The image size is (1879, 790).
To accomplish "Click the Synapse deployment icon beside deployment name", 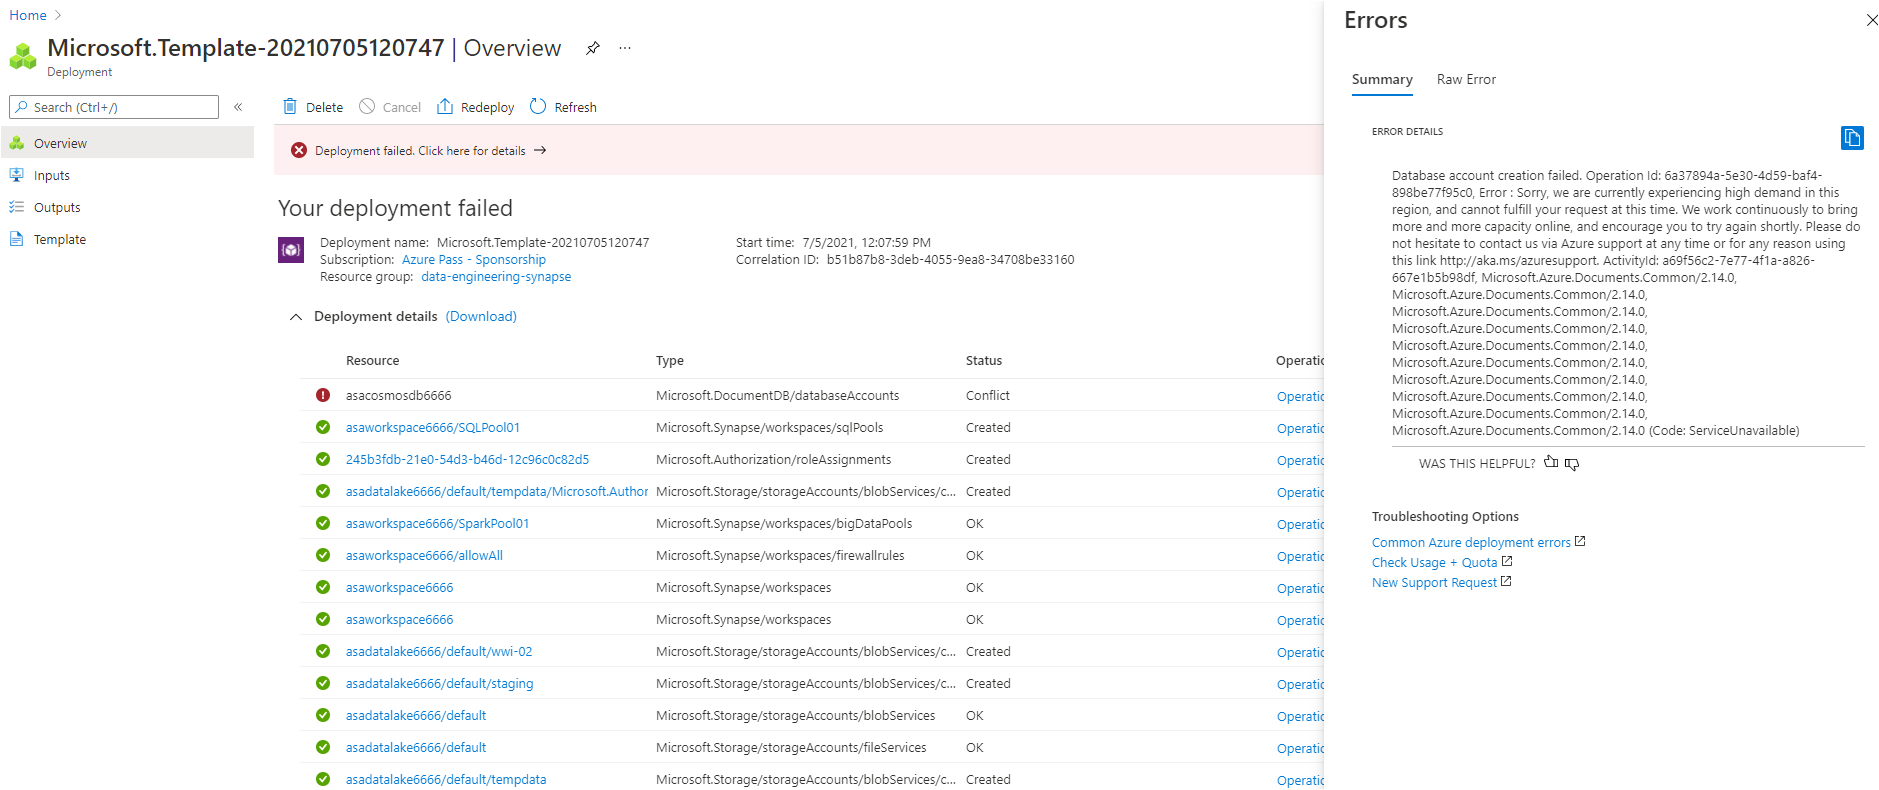I will (x=291, y=250).
